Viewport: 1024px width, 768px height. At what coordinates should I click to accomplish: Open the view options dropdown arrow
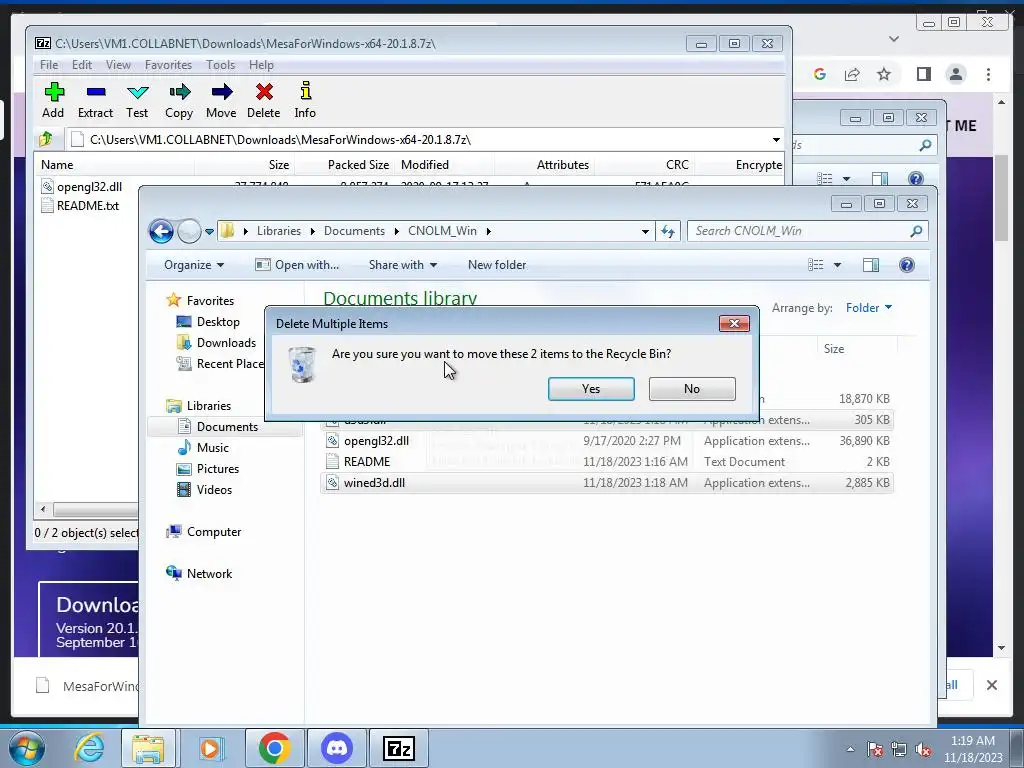(x=837, y=264)
